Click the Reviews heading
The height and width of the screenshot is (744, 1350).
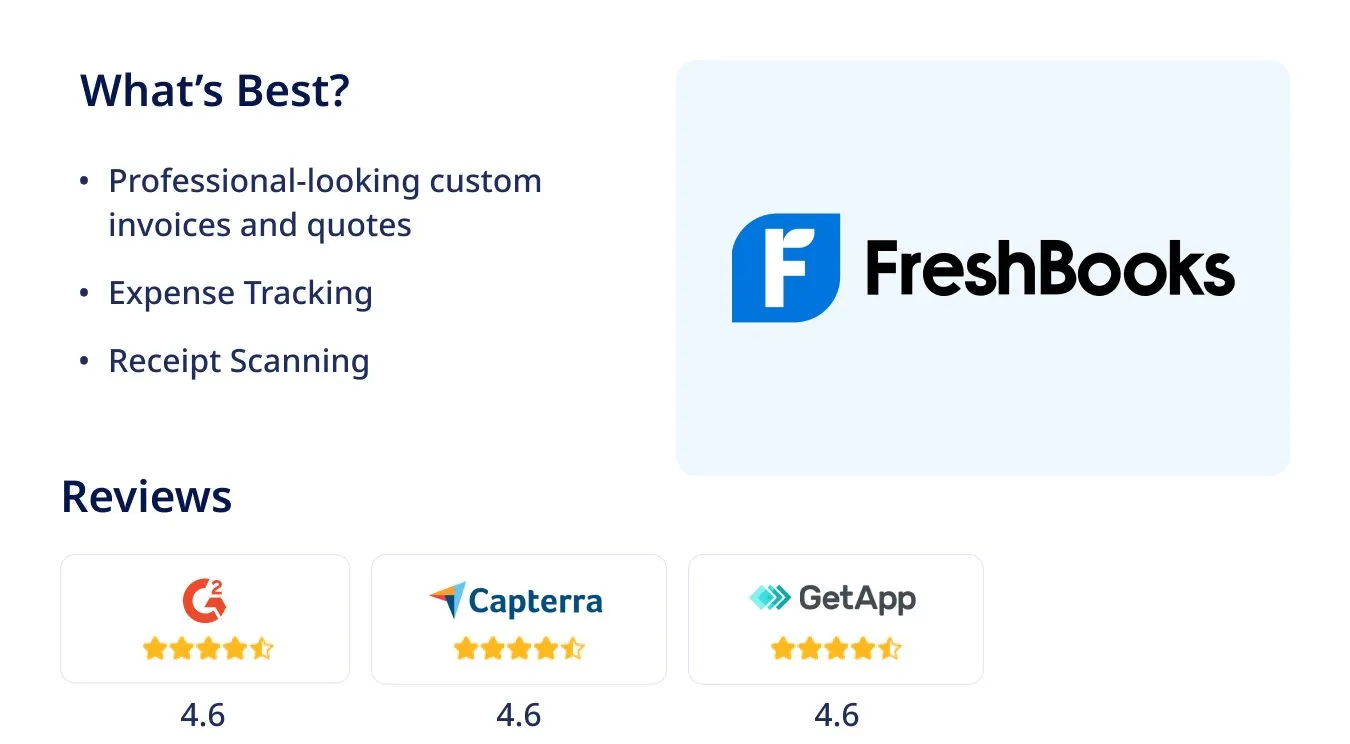(147, 497)
